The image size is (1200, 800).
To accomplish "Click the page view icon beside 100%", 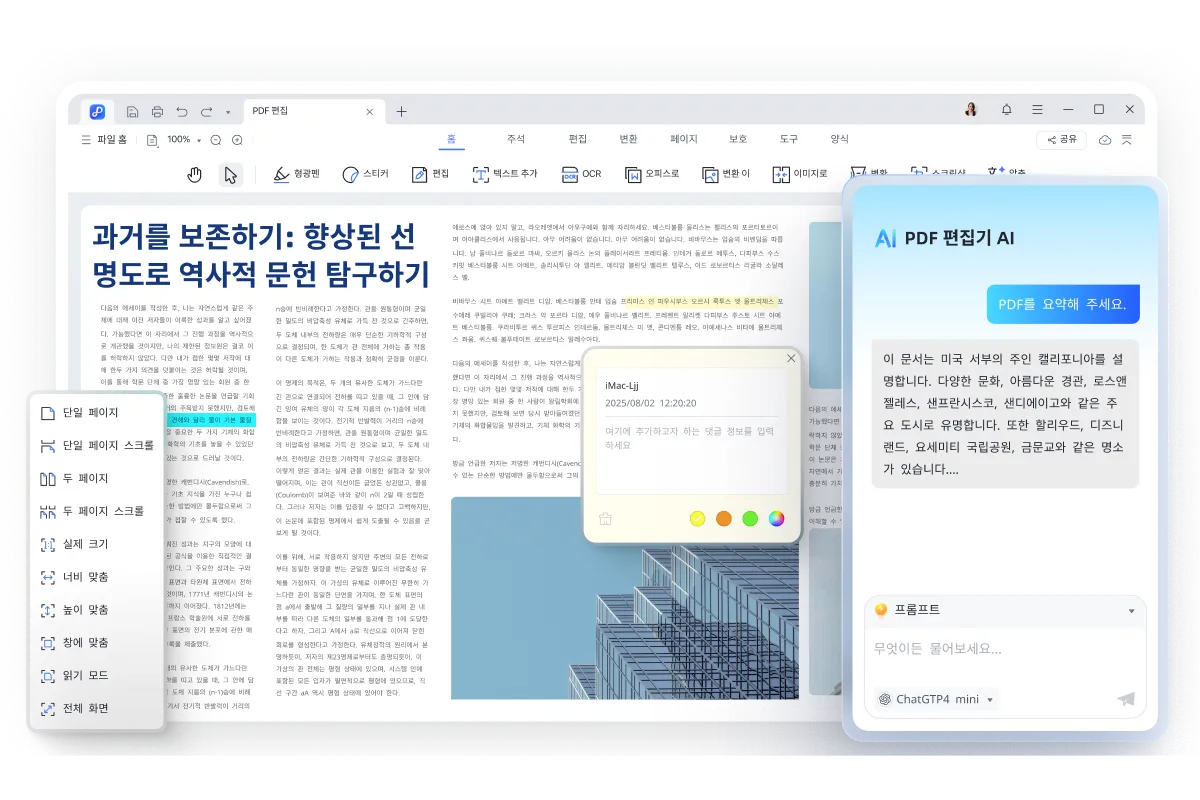I will click(152, 140).
